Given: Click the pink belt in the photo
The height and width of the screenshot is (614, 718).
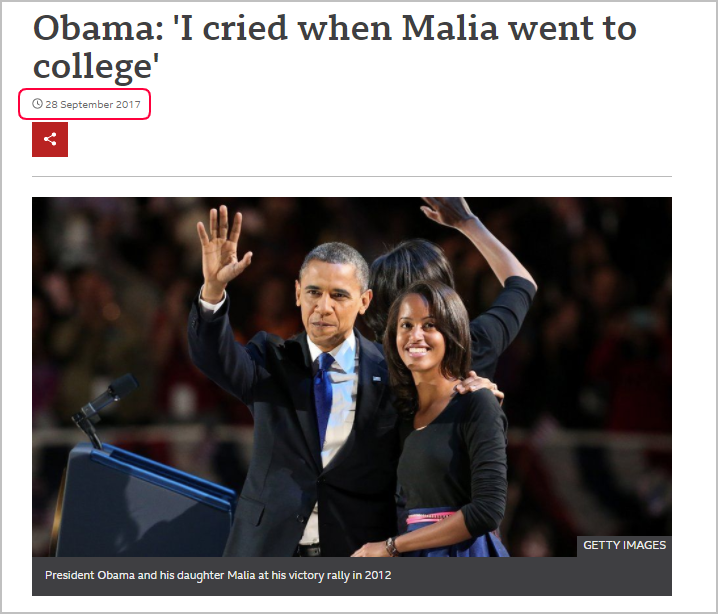Looking at the screenshot, I should click(x=430, y=517).
